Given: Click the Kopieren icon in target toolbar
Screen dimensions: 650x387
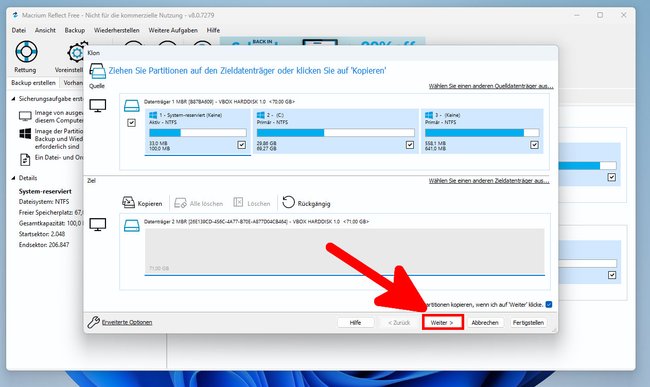Looking at the screenshot, I should coord(128,202).
